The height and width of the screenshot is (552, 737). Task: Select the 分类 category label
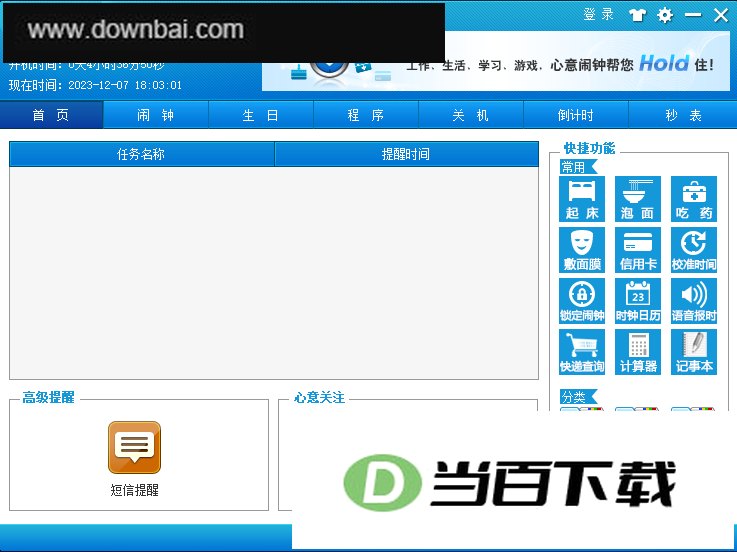point(578,397)
